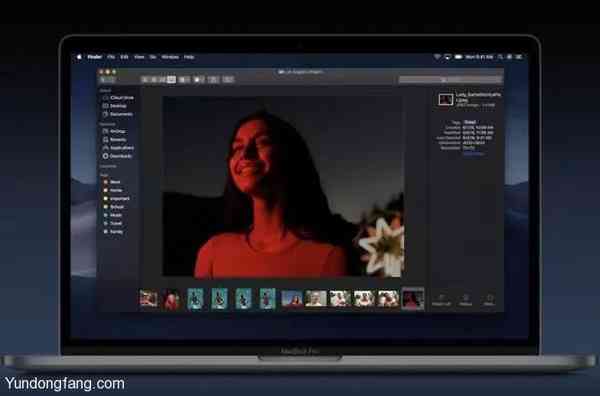Click the large gallery preview photo
The height and width of the screenshot is (396, 600).
[283, 186]
